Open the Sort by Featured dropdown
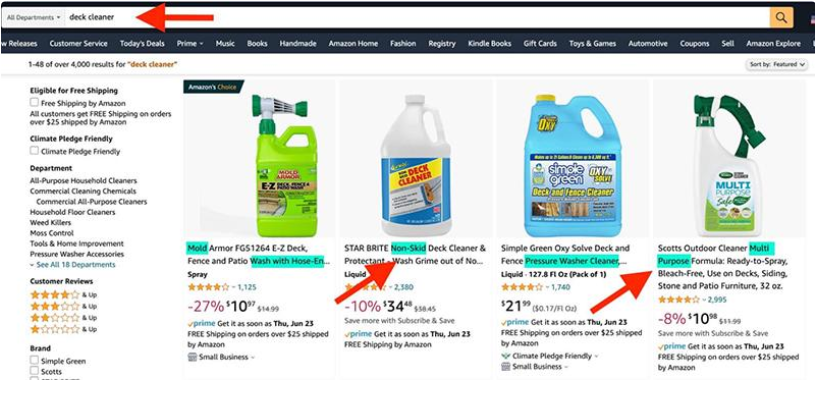815x400 pixels. 777,64
